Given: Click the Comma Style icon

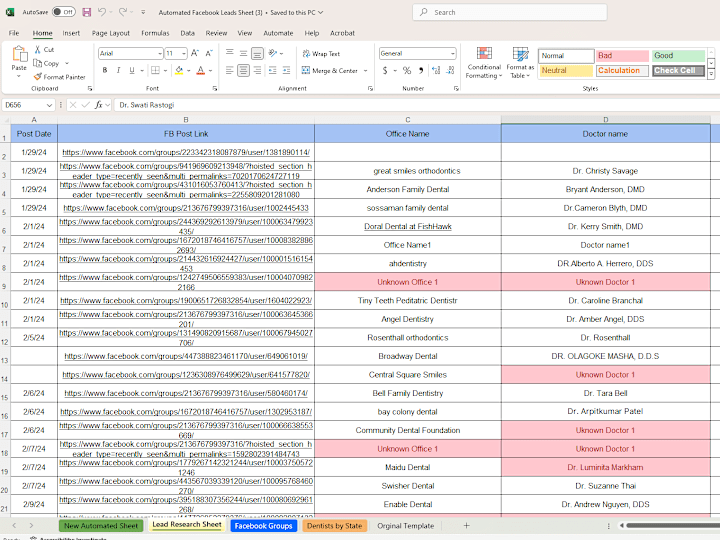Looking at the screenshot, I should tap(421, 70).
